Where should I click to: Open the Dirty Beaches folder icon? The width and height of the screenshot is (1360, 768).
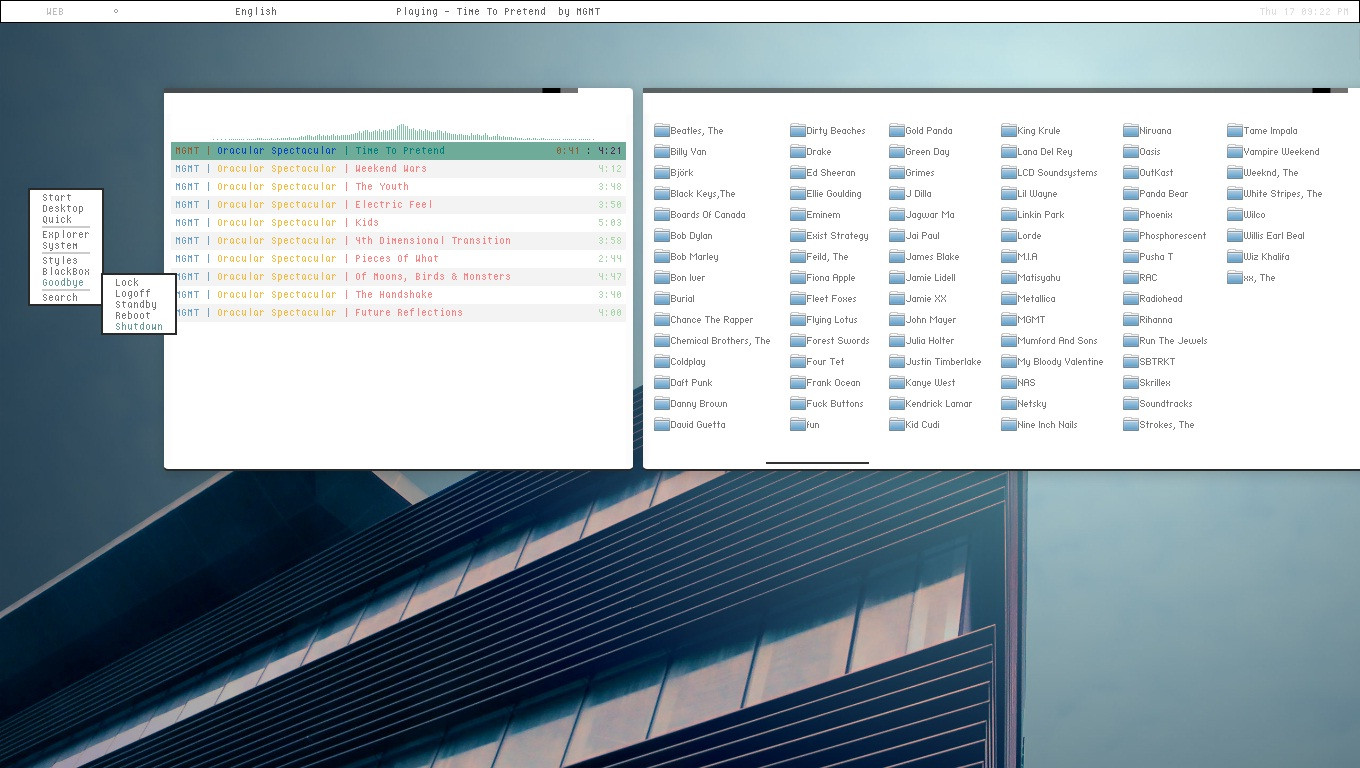pyautogui.click(x=798, y=131)
